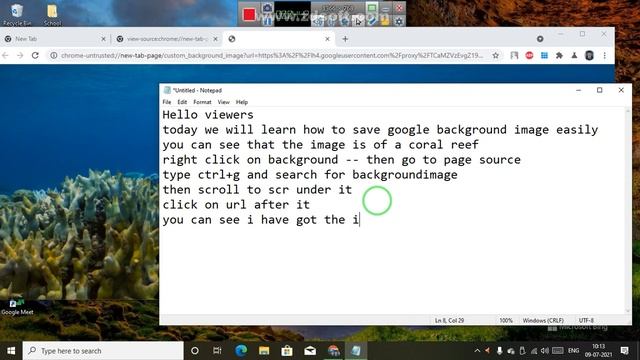
Task: Open Chrome tab search dropdown arrow
Action: tap(540, 39)
